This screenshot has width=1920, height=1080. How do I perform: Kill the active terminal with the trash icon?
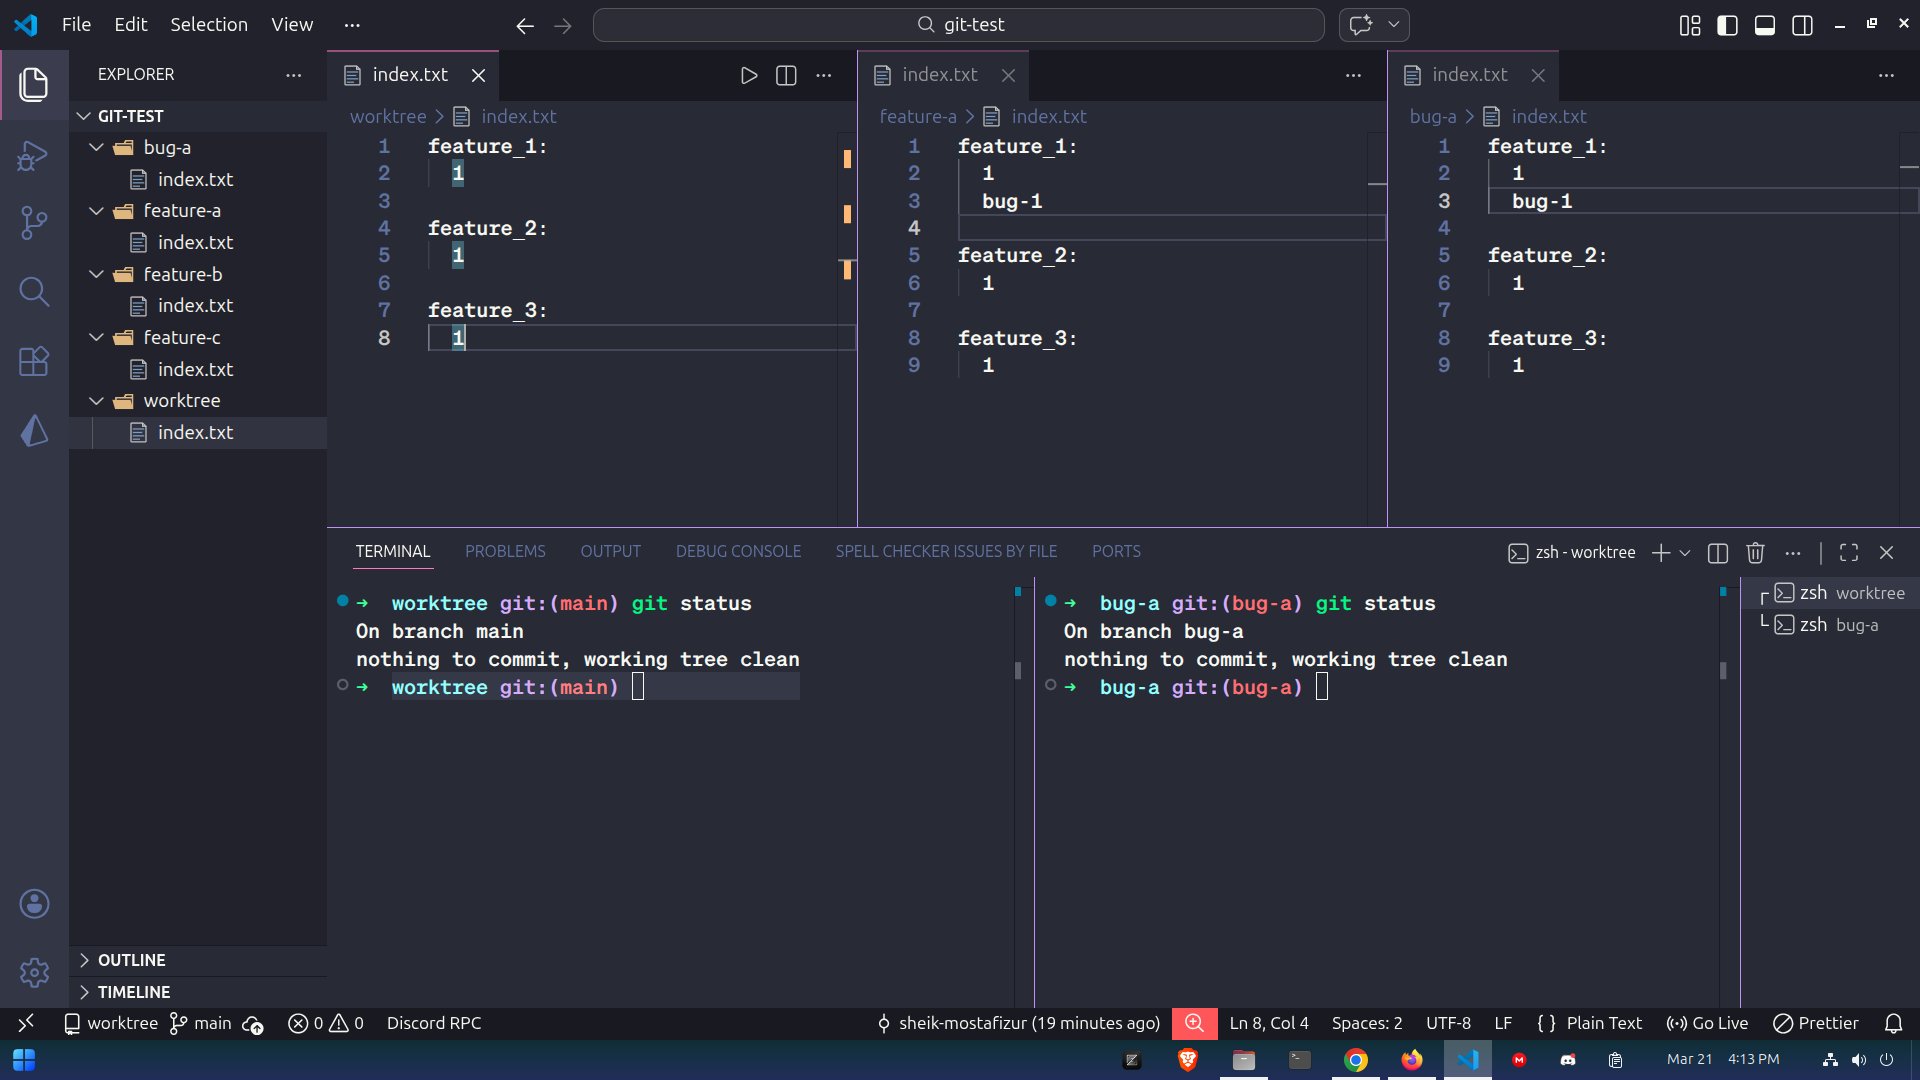1755,553
